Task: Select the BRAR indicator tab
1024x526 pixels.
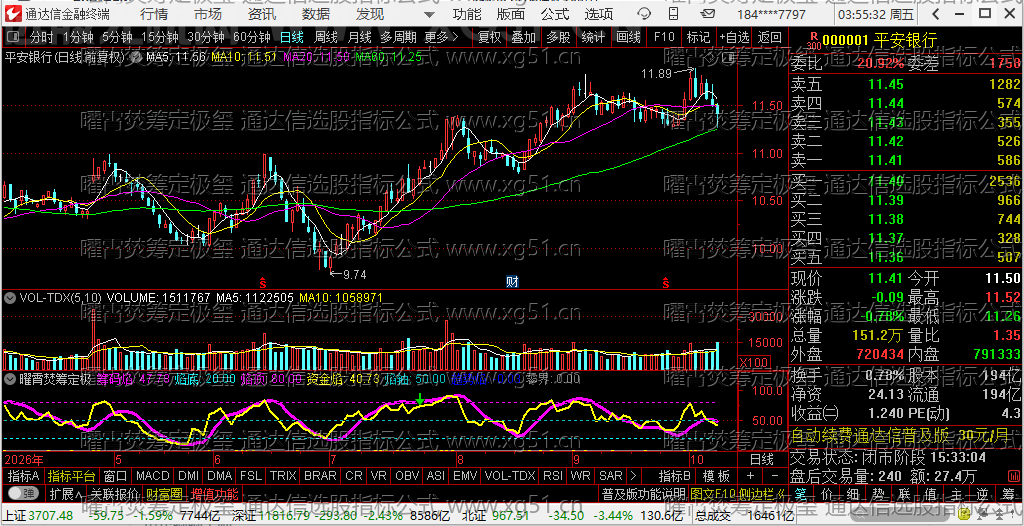Action: pos(320,476)
